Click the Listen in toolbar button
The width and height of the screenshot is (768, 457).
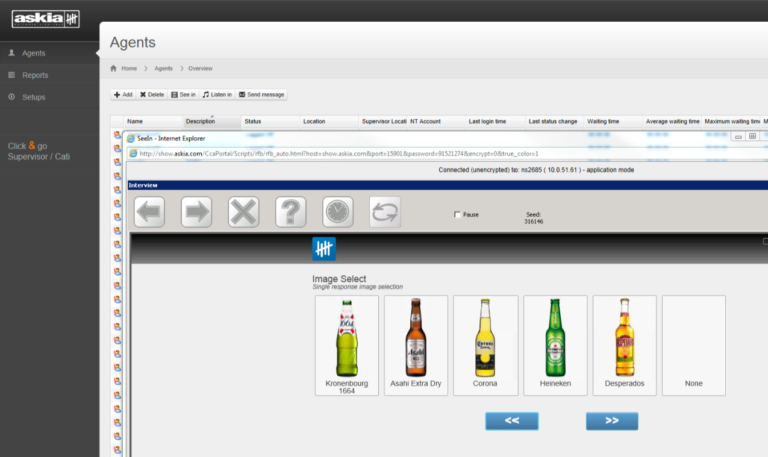[217, 95]
